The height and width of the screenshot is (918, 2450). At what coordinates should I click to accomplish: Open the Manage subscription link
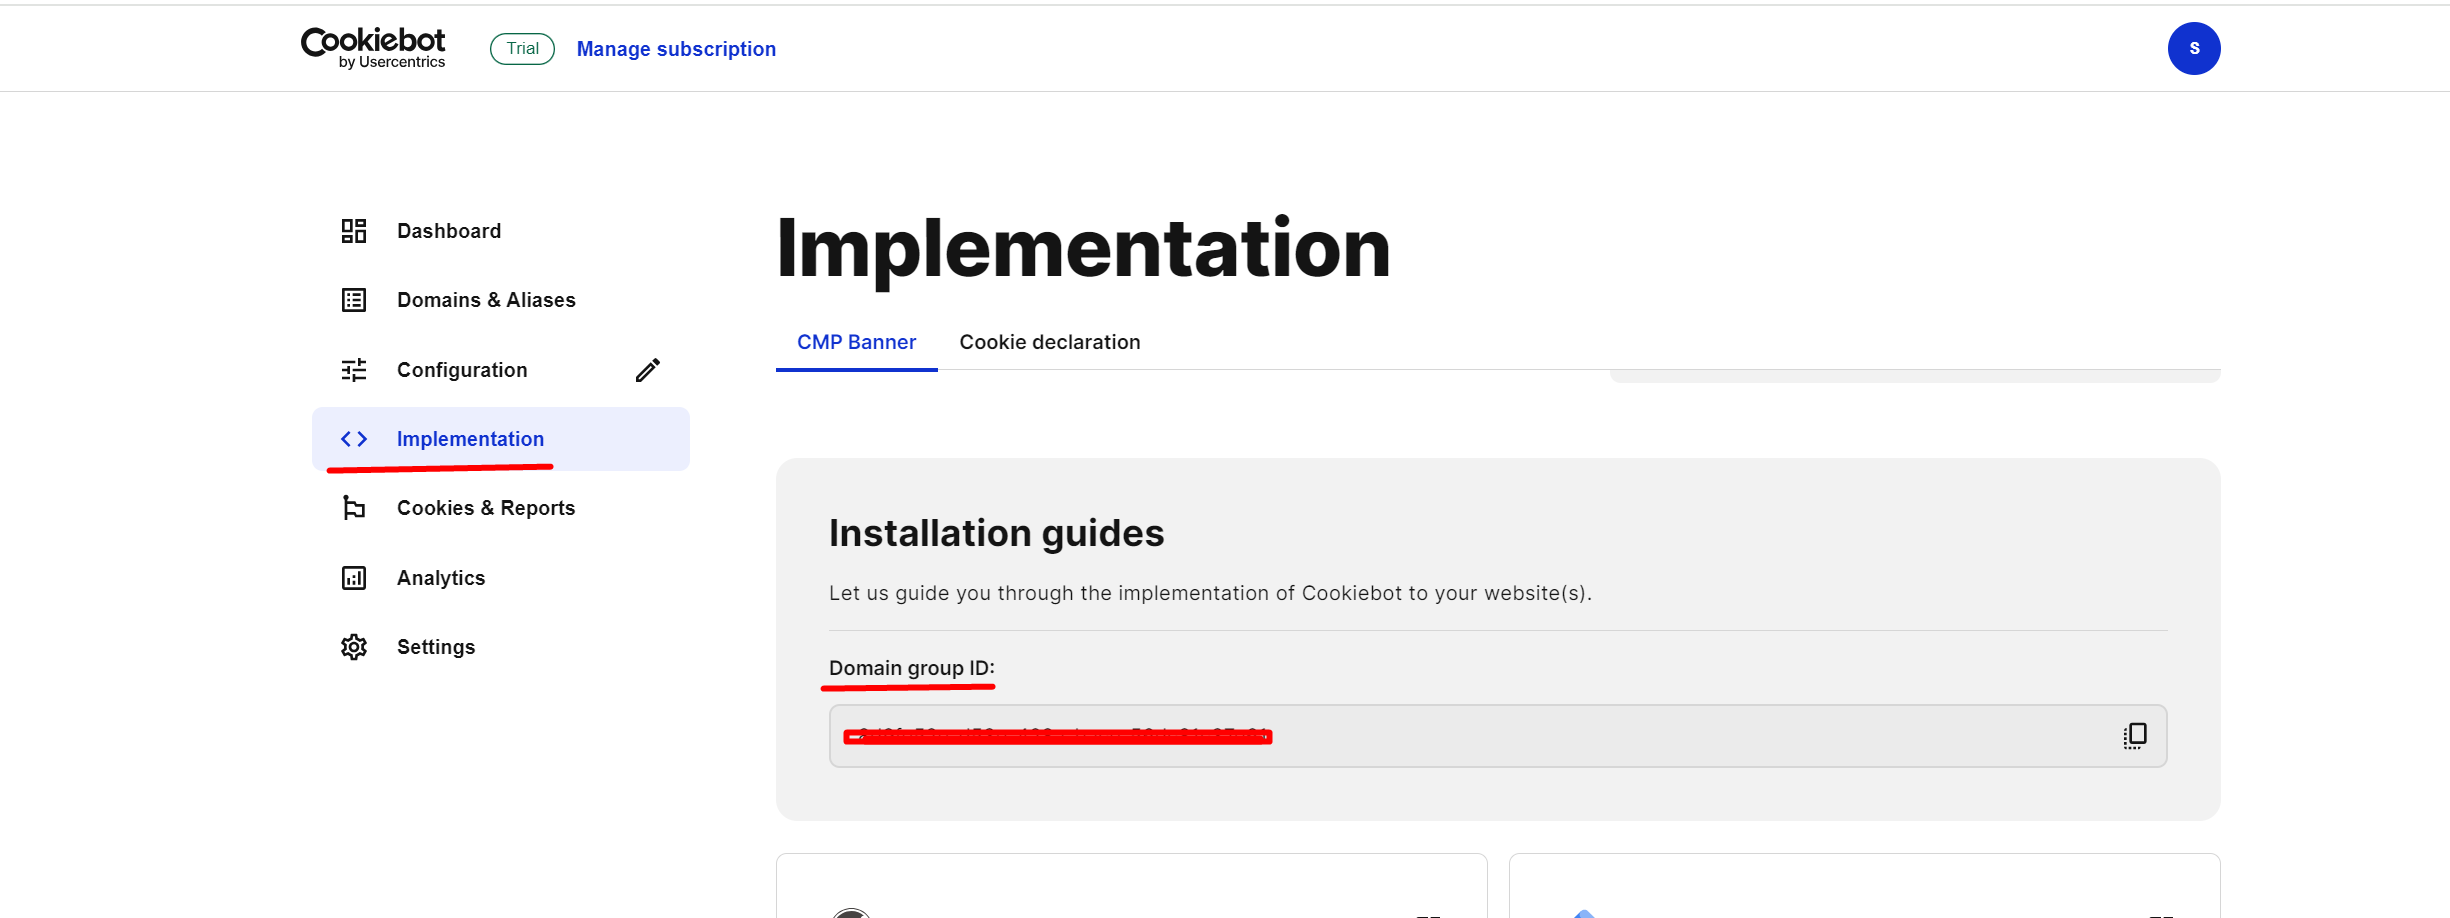click(x=676, y=49)
